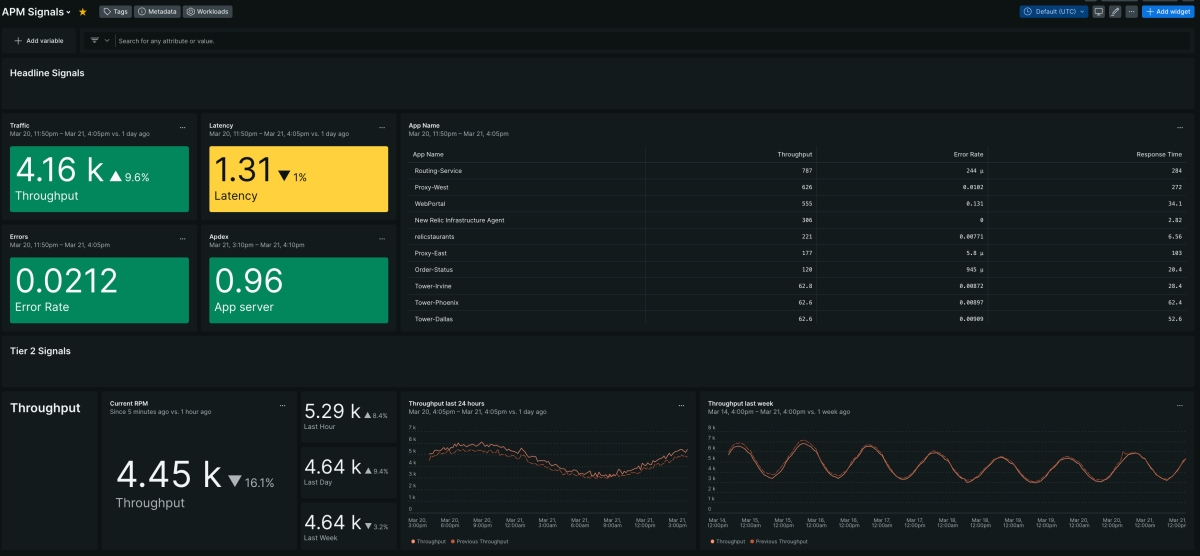Select the Tower-Dallas table row
1200x556 pixels.
tap(798, 318)
